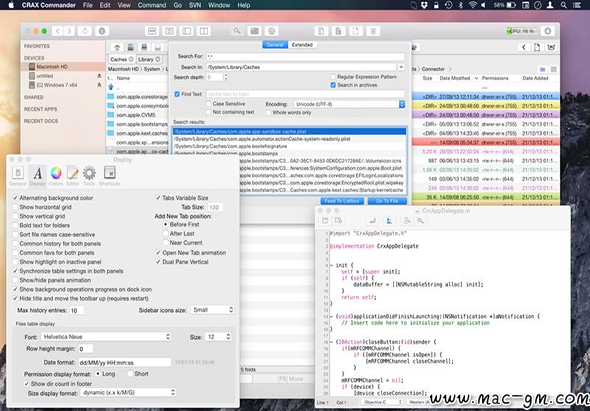Click the Go To File button
Viewport: 590px width, 411px height.
387,201
